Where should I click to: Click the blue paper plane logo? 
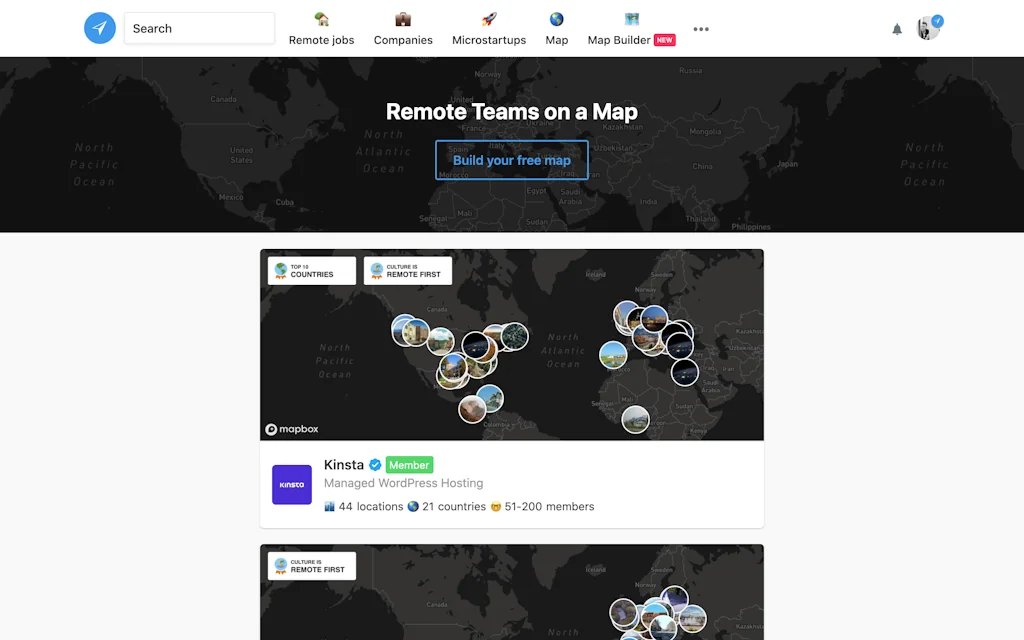[x=99, y=28]
